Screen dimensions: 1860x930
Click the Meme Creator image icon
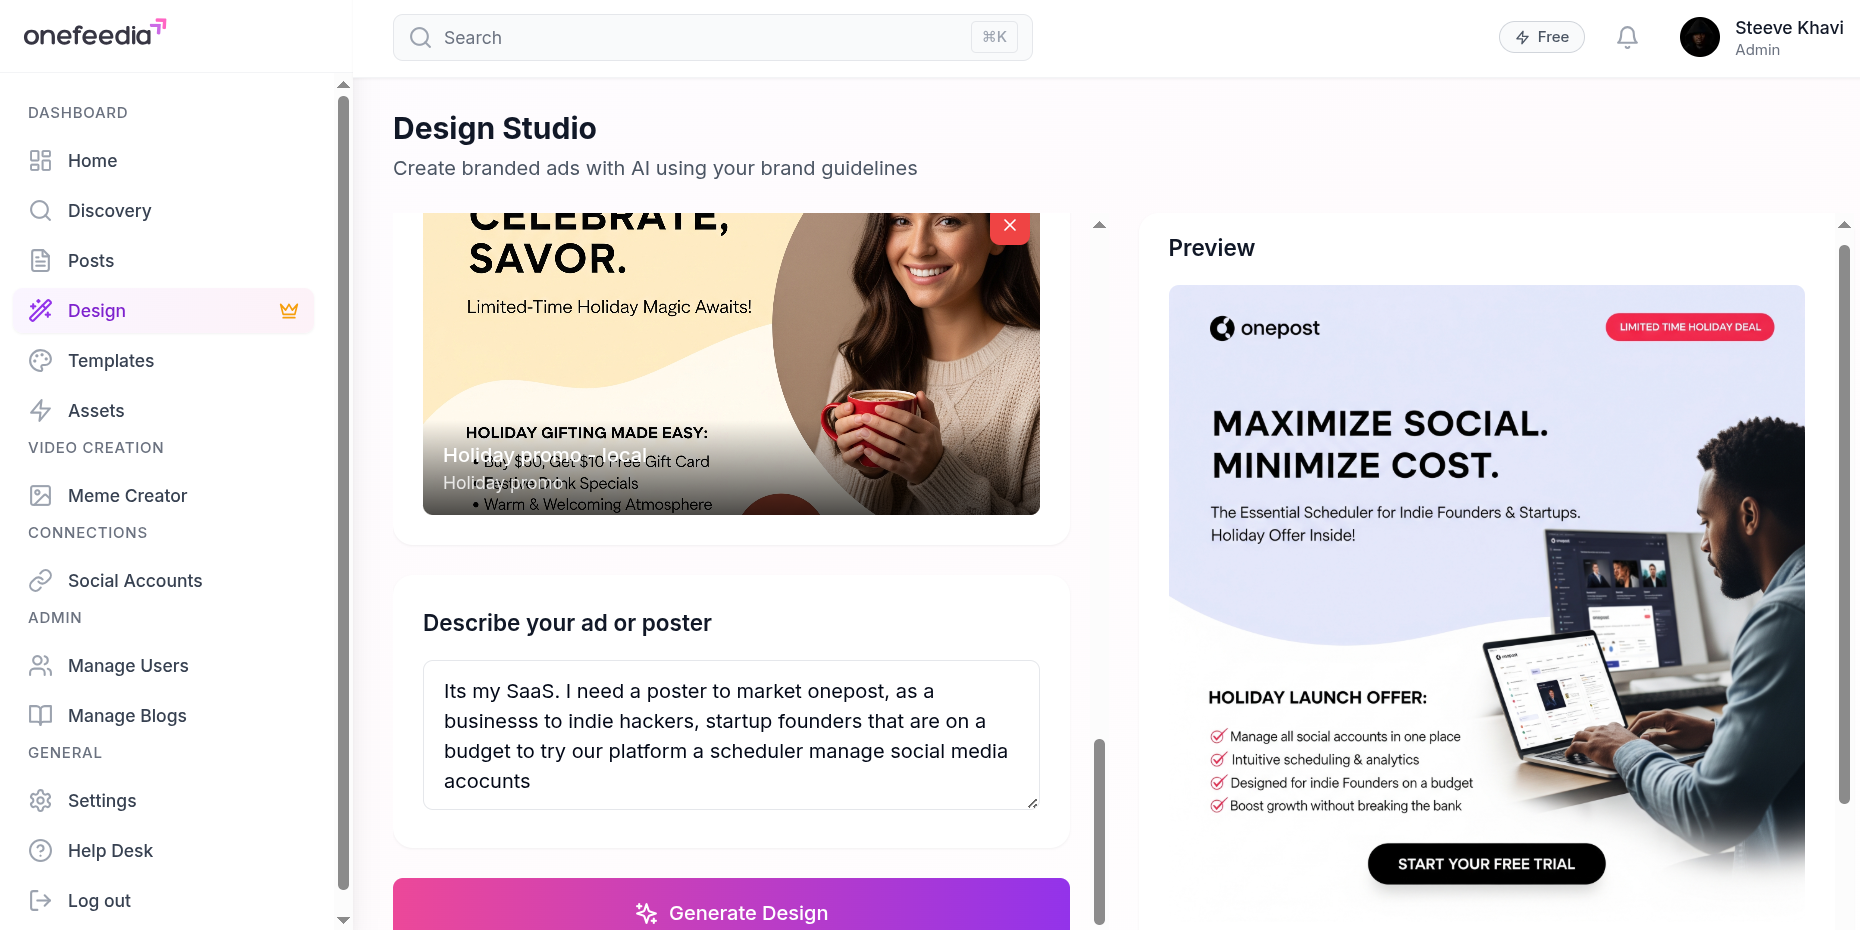point(40,496)
